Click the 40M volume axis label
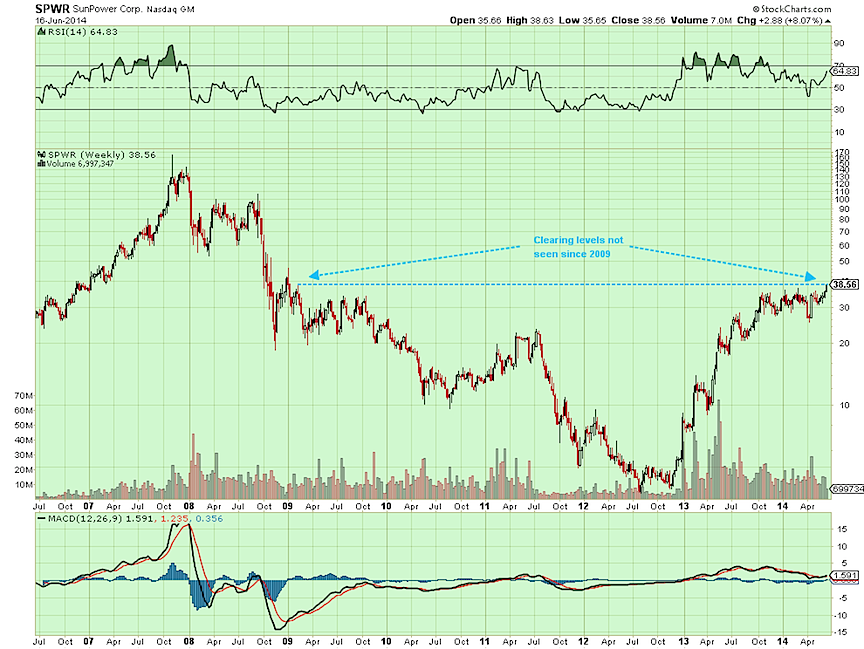This screenshot has height=649, width=864. (24, 440)
